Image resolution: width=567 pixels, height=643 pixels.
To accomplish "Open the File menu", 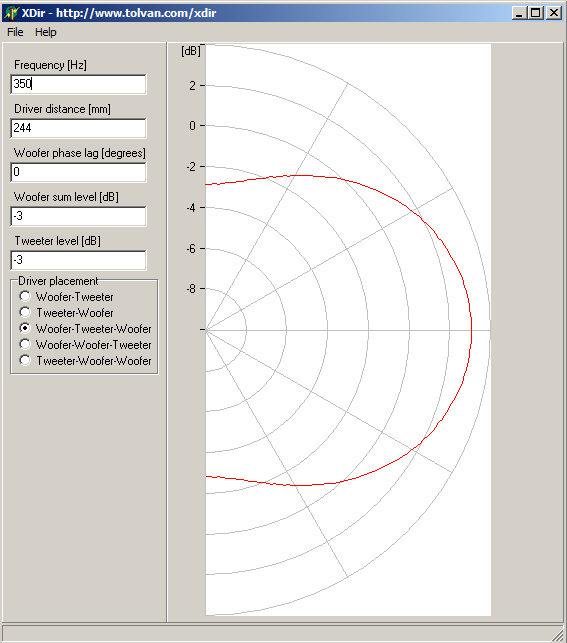I will coord(15,32).
